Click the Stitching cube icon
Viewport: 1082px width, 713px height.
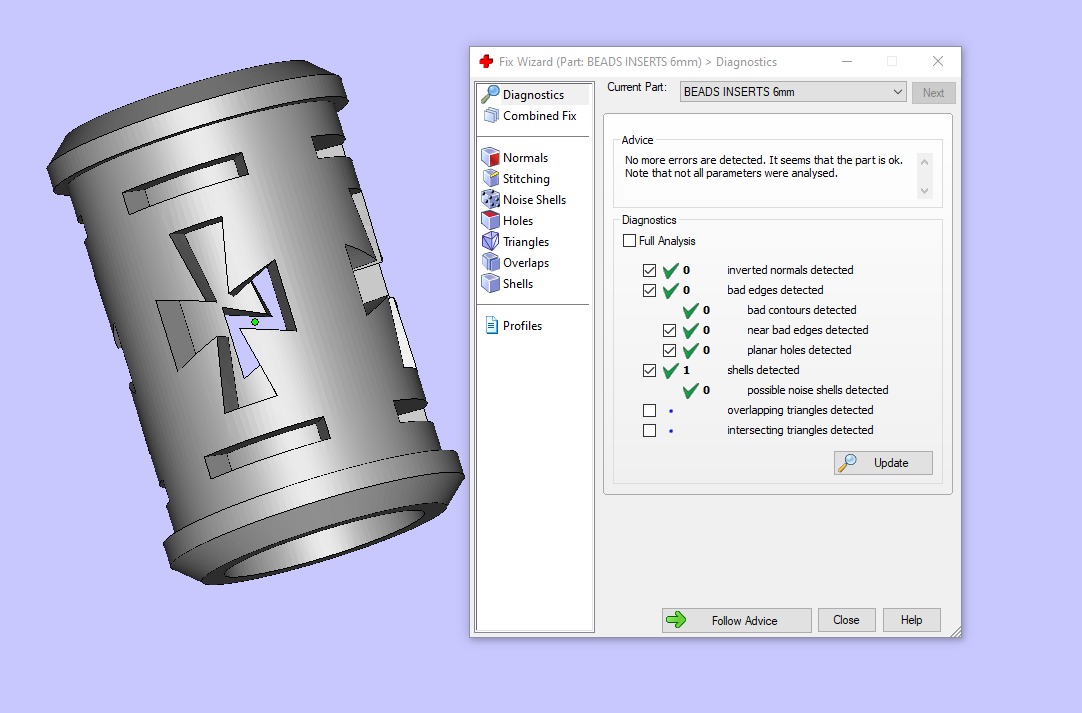491,178
